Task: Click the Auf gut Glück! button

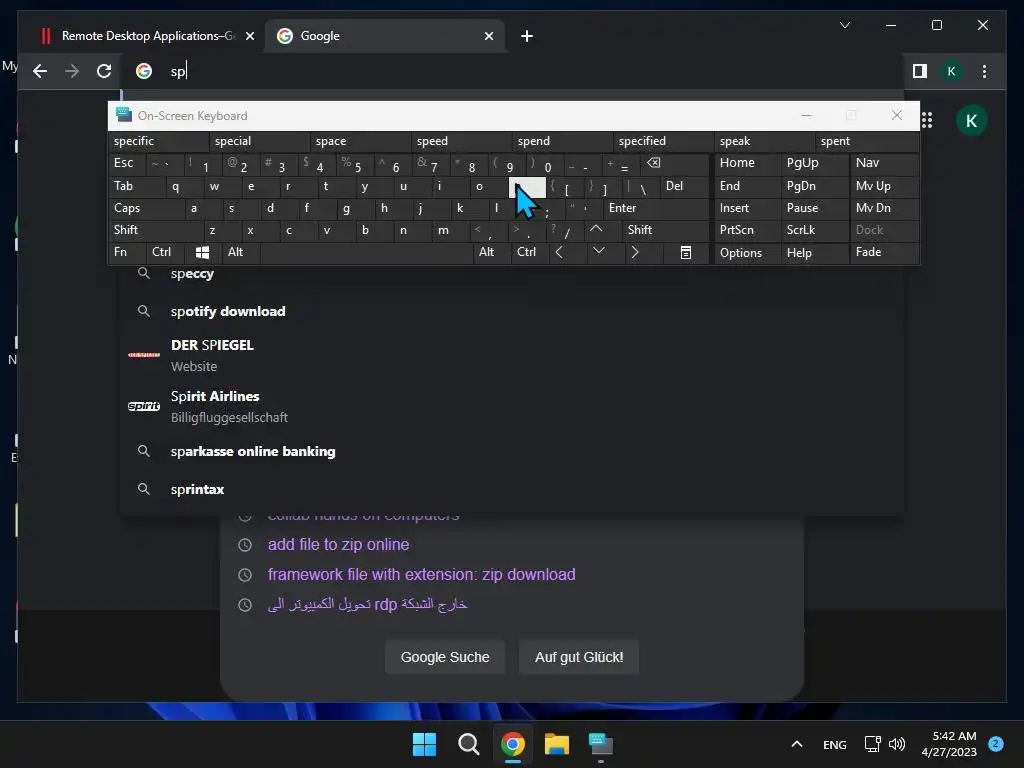Action: click(579, 657)
